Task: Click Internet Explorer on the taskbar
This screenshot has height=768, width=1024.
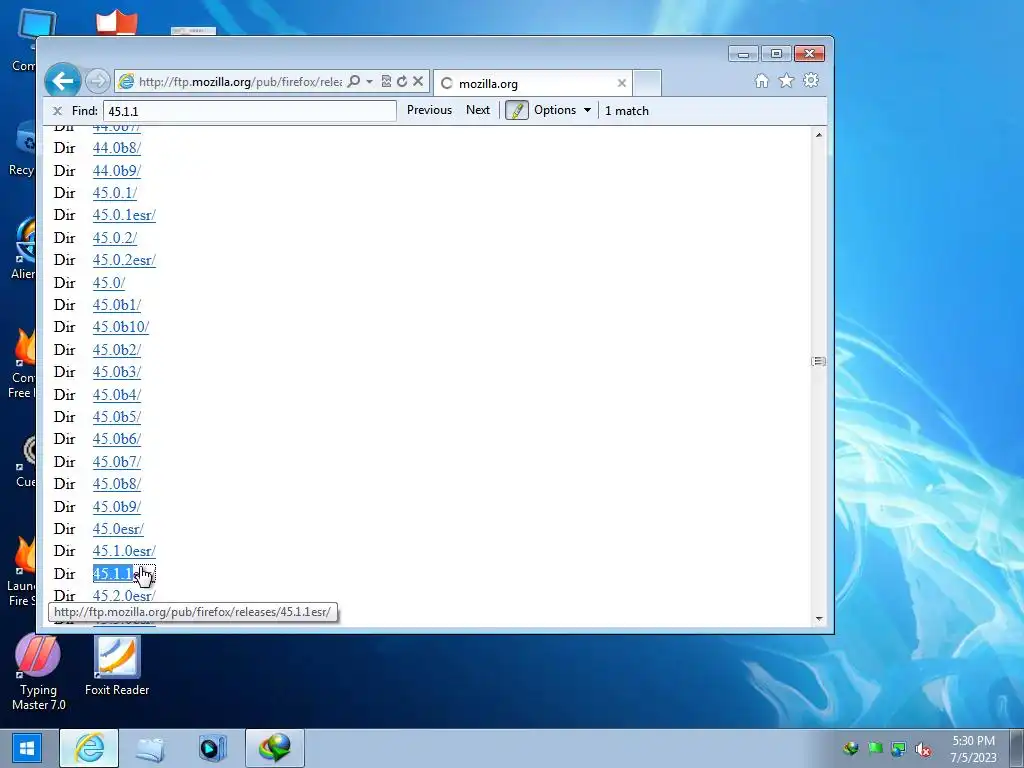Action: click(89, 748)
